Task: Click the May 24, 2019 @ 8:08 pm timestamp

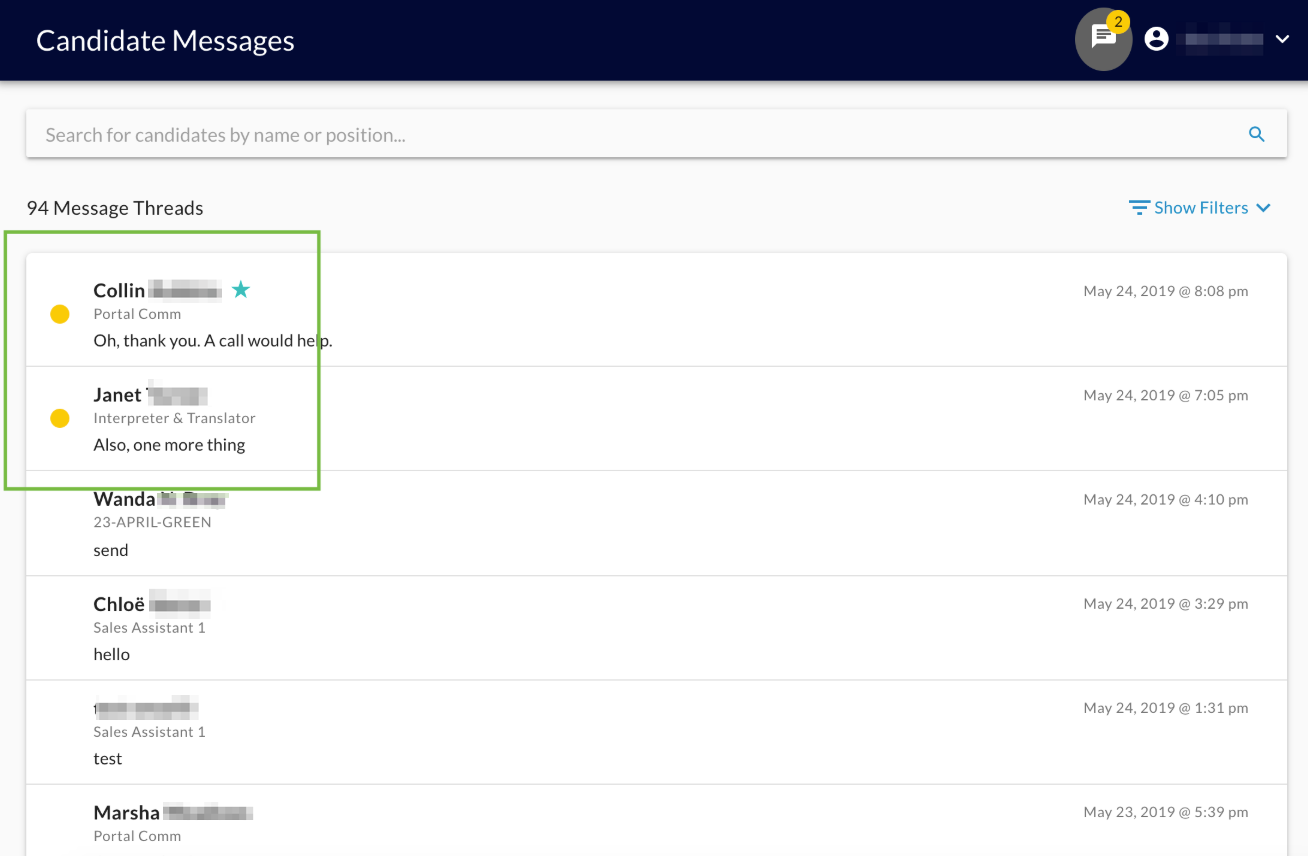Action: 1166,291
